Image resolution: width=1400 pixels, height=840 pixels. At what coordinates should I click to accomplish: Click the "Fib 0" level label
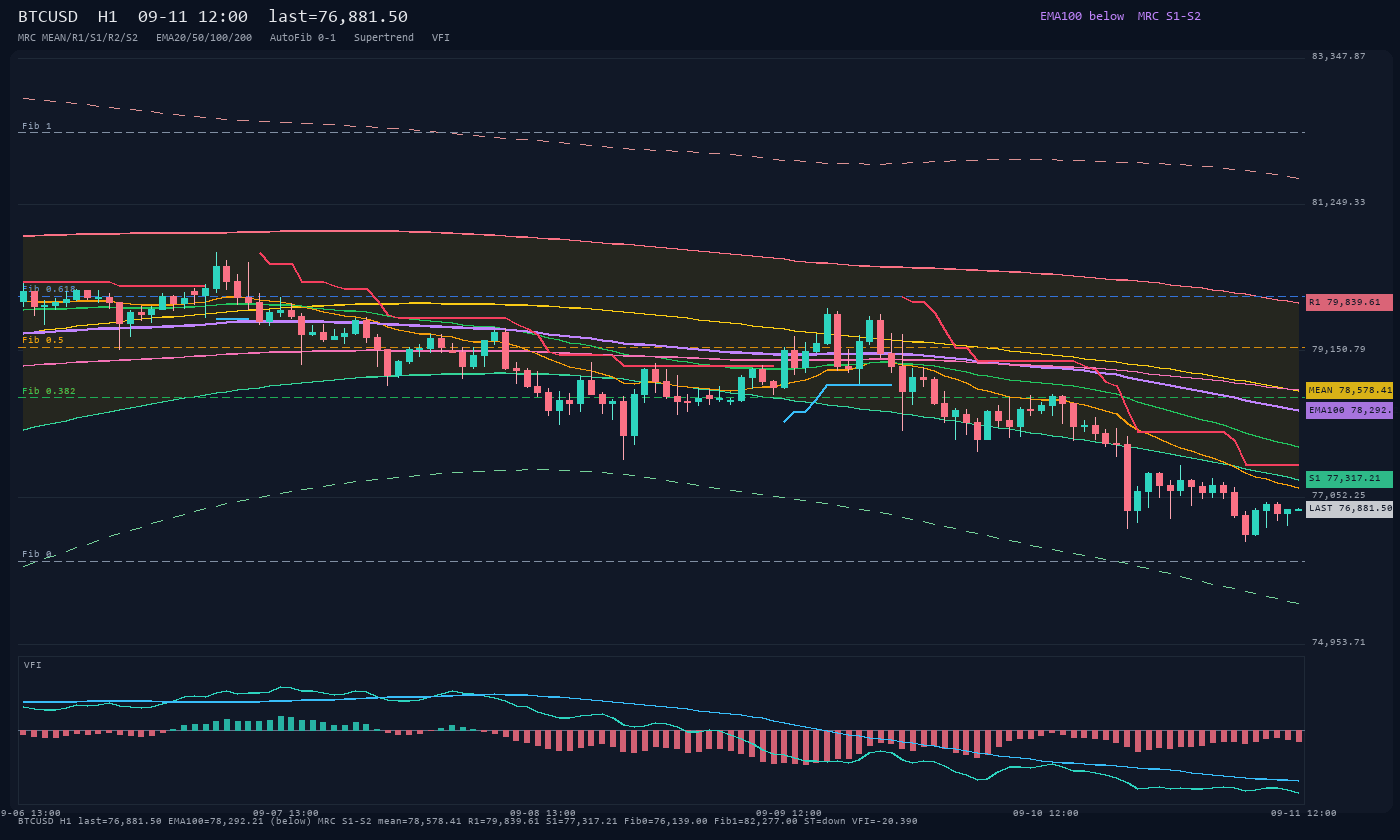[37, 554]
